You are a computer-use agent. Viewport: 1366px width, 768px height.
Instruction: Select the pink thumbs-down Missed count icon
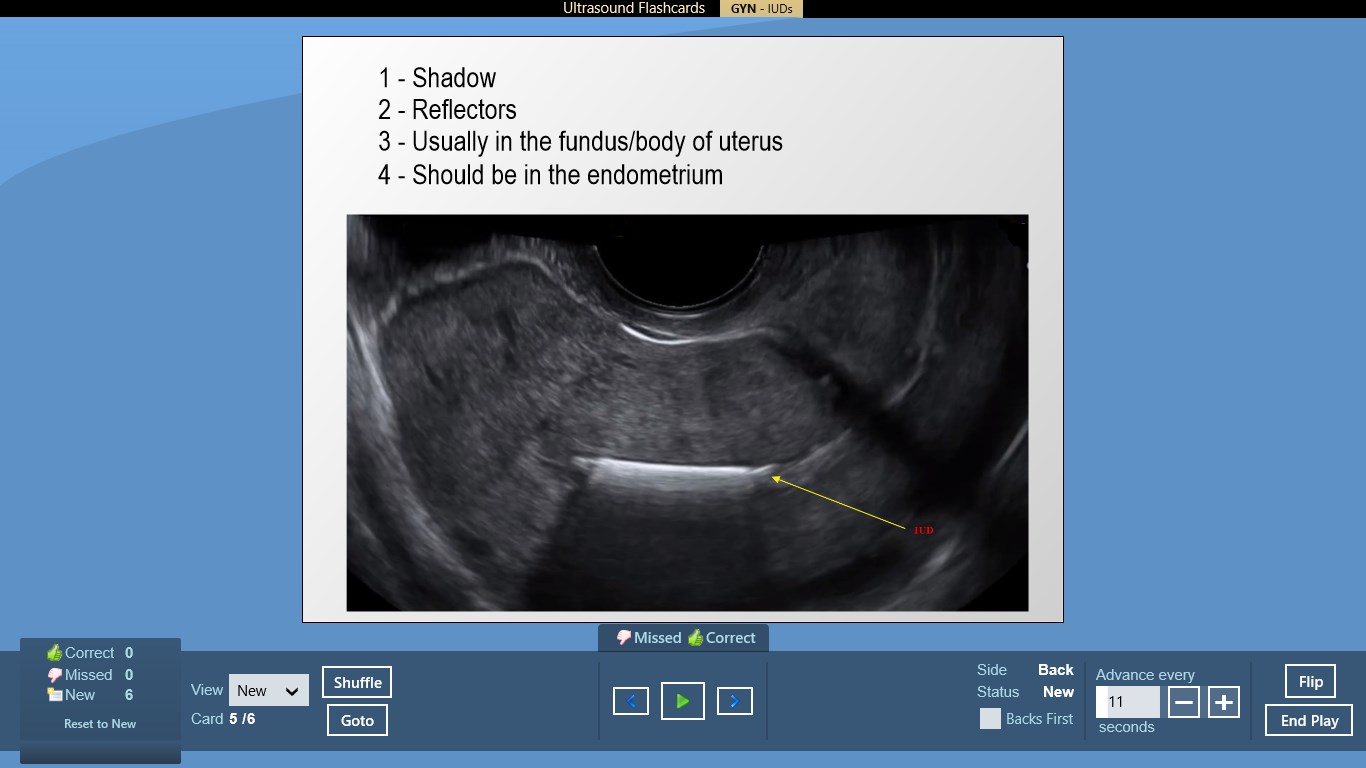click(x=54, y=675)
